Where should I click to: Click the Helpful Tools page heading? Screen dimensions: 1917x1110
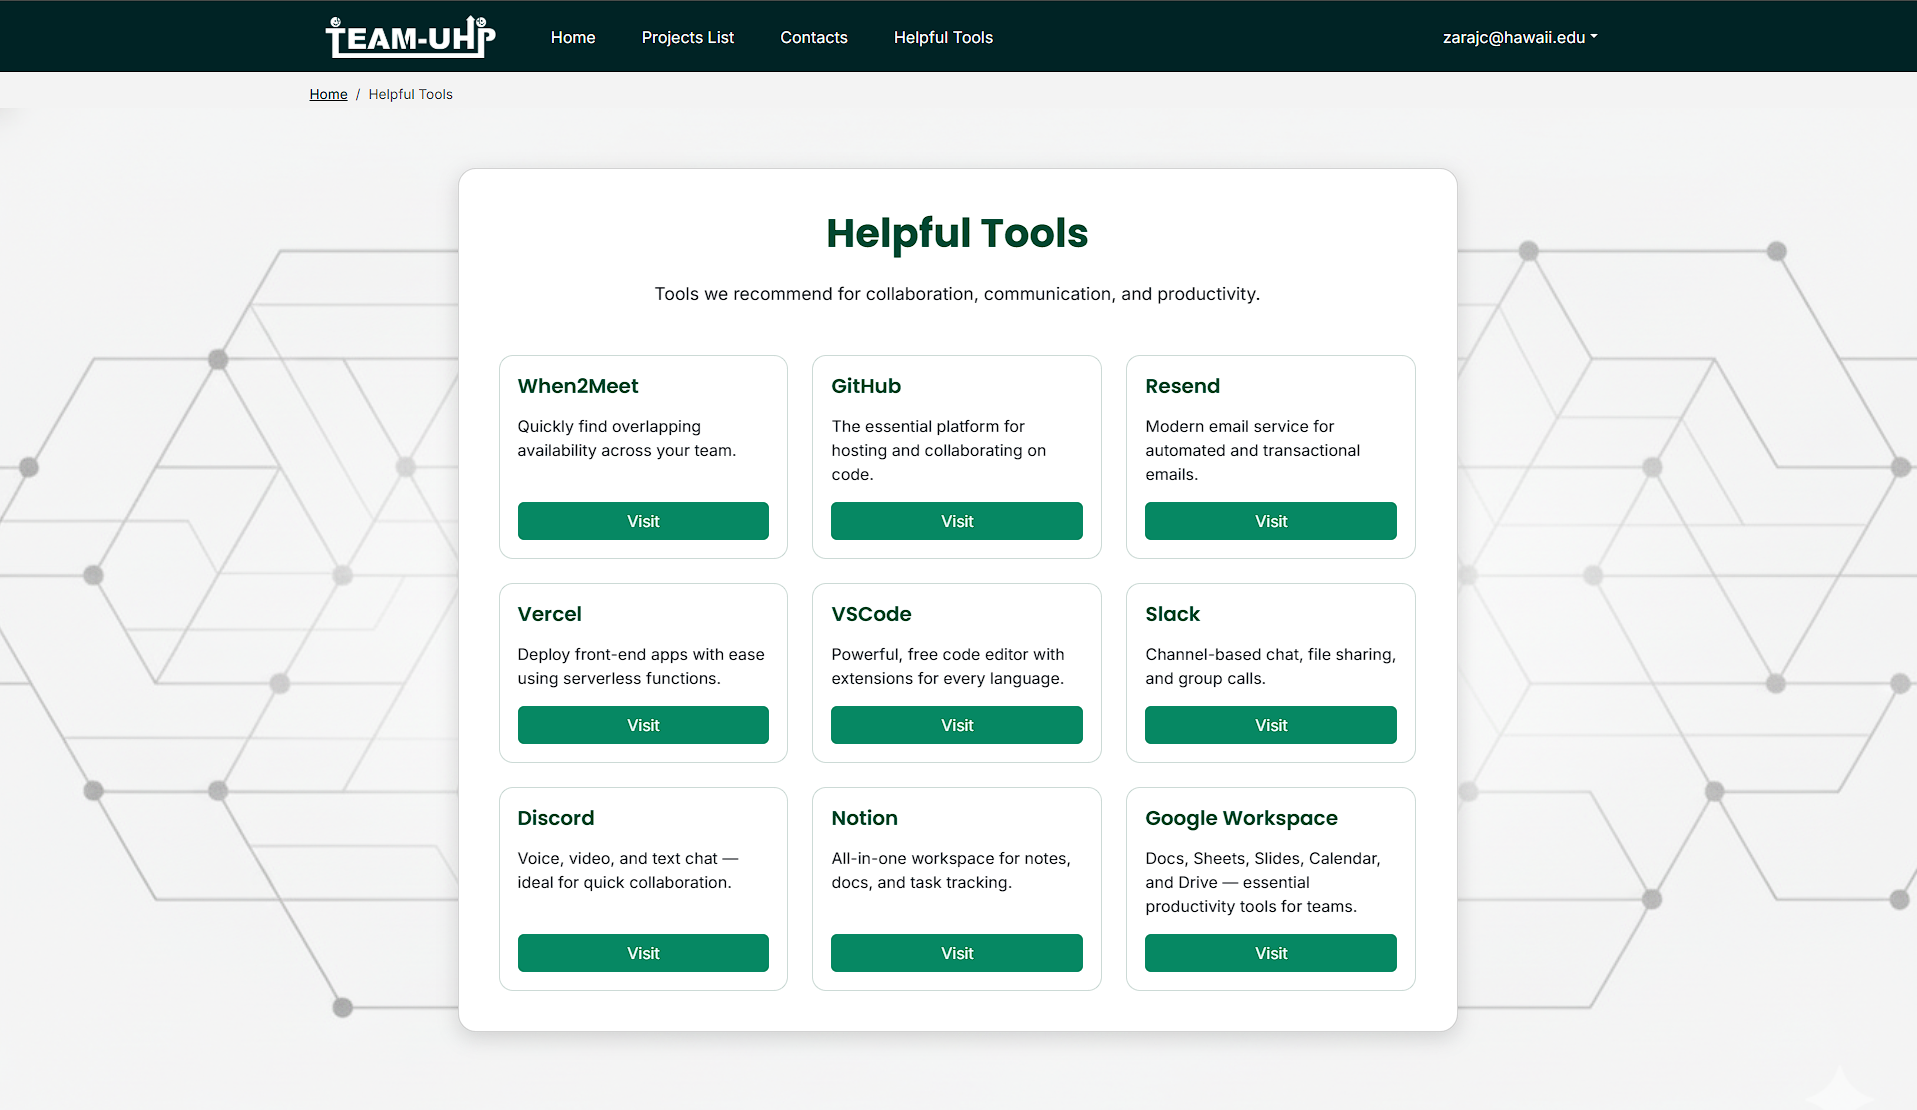(x=956, y=233)
